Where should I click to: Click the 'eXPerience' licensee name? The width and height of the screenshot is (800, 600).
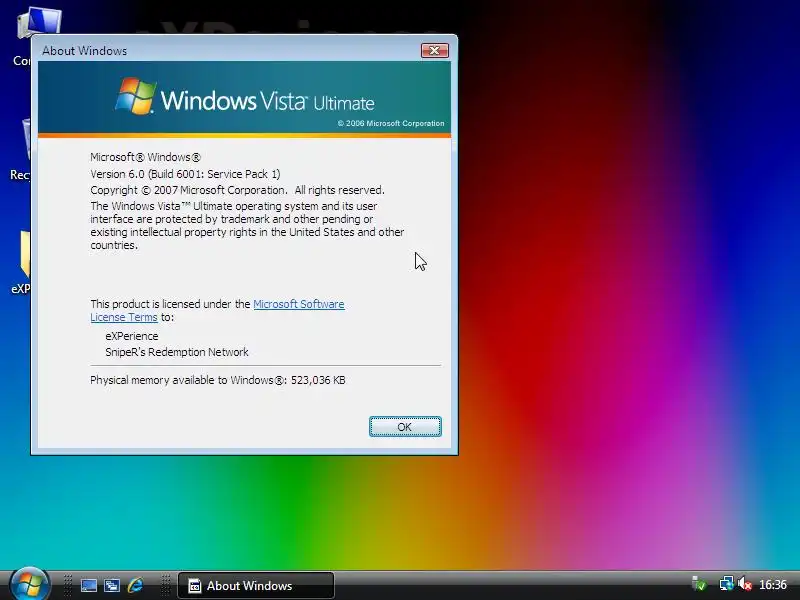pyautogui.click(x=132, y=336)
